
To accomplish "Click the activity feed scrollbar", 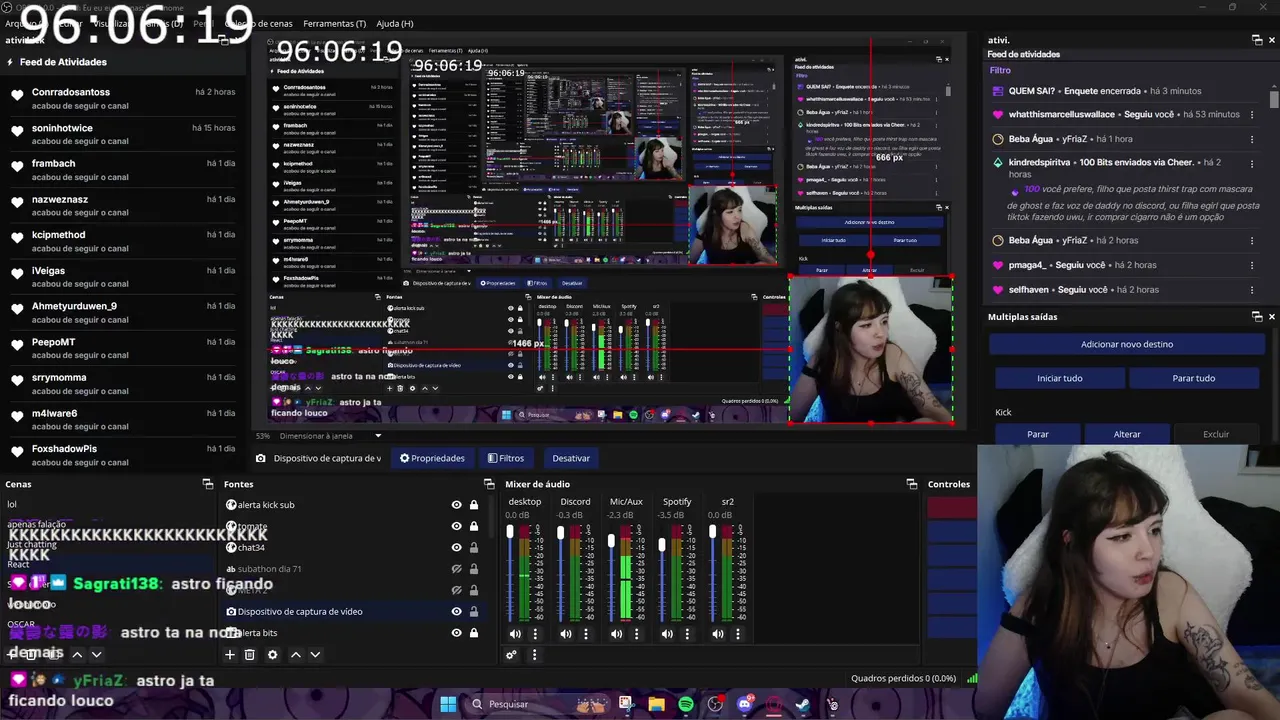I will [x=1274, y=100].
